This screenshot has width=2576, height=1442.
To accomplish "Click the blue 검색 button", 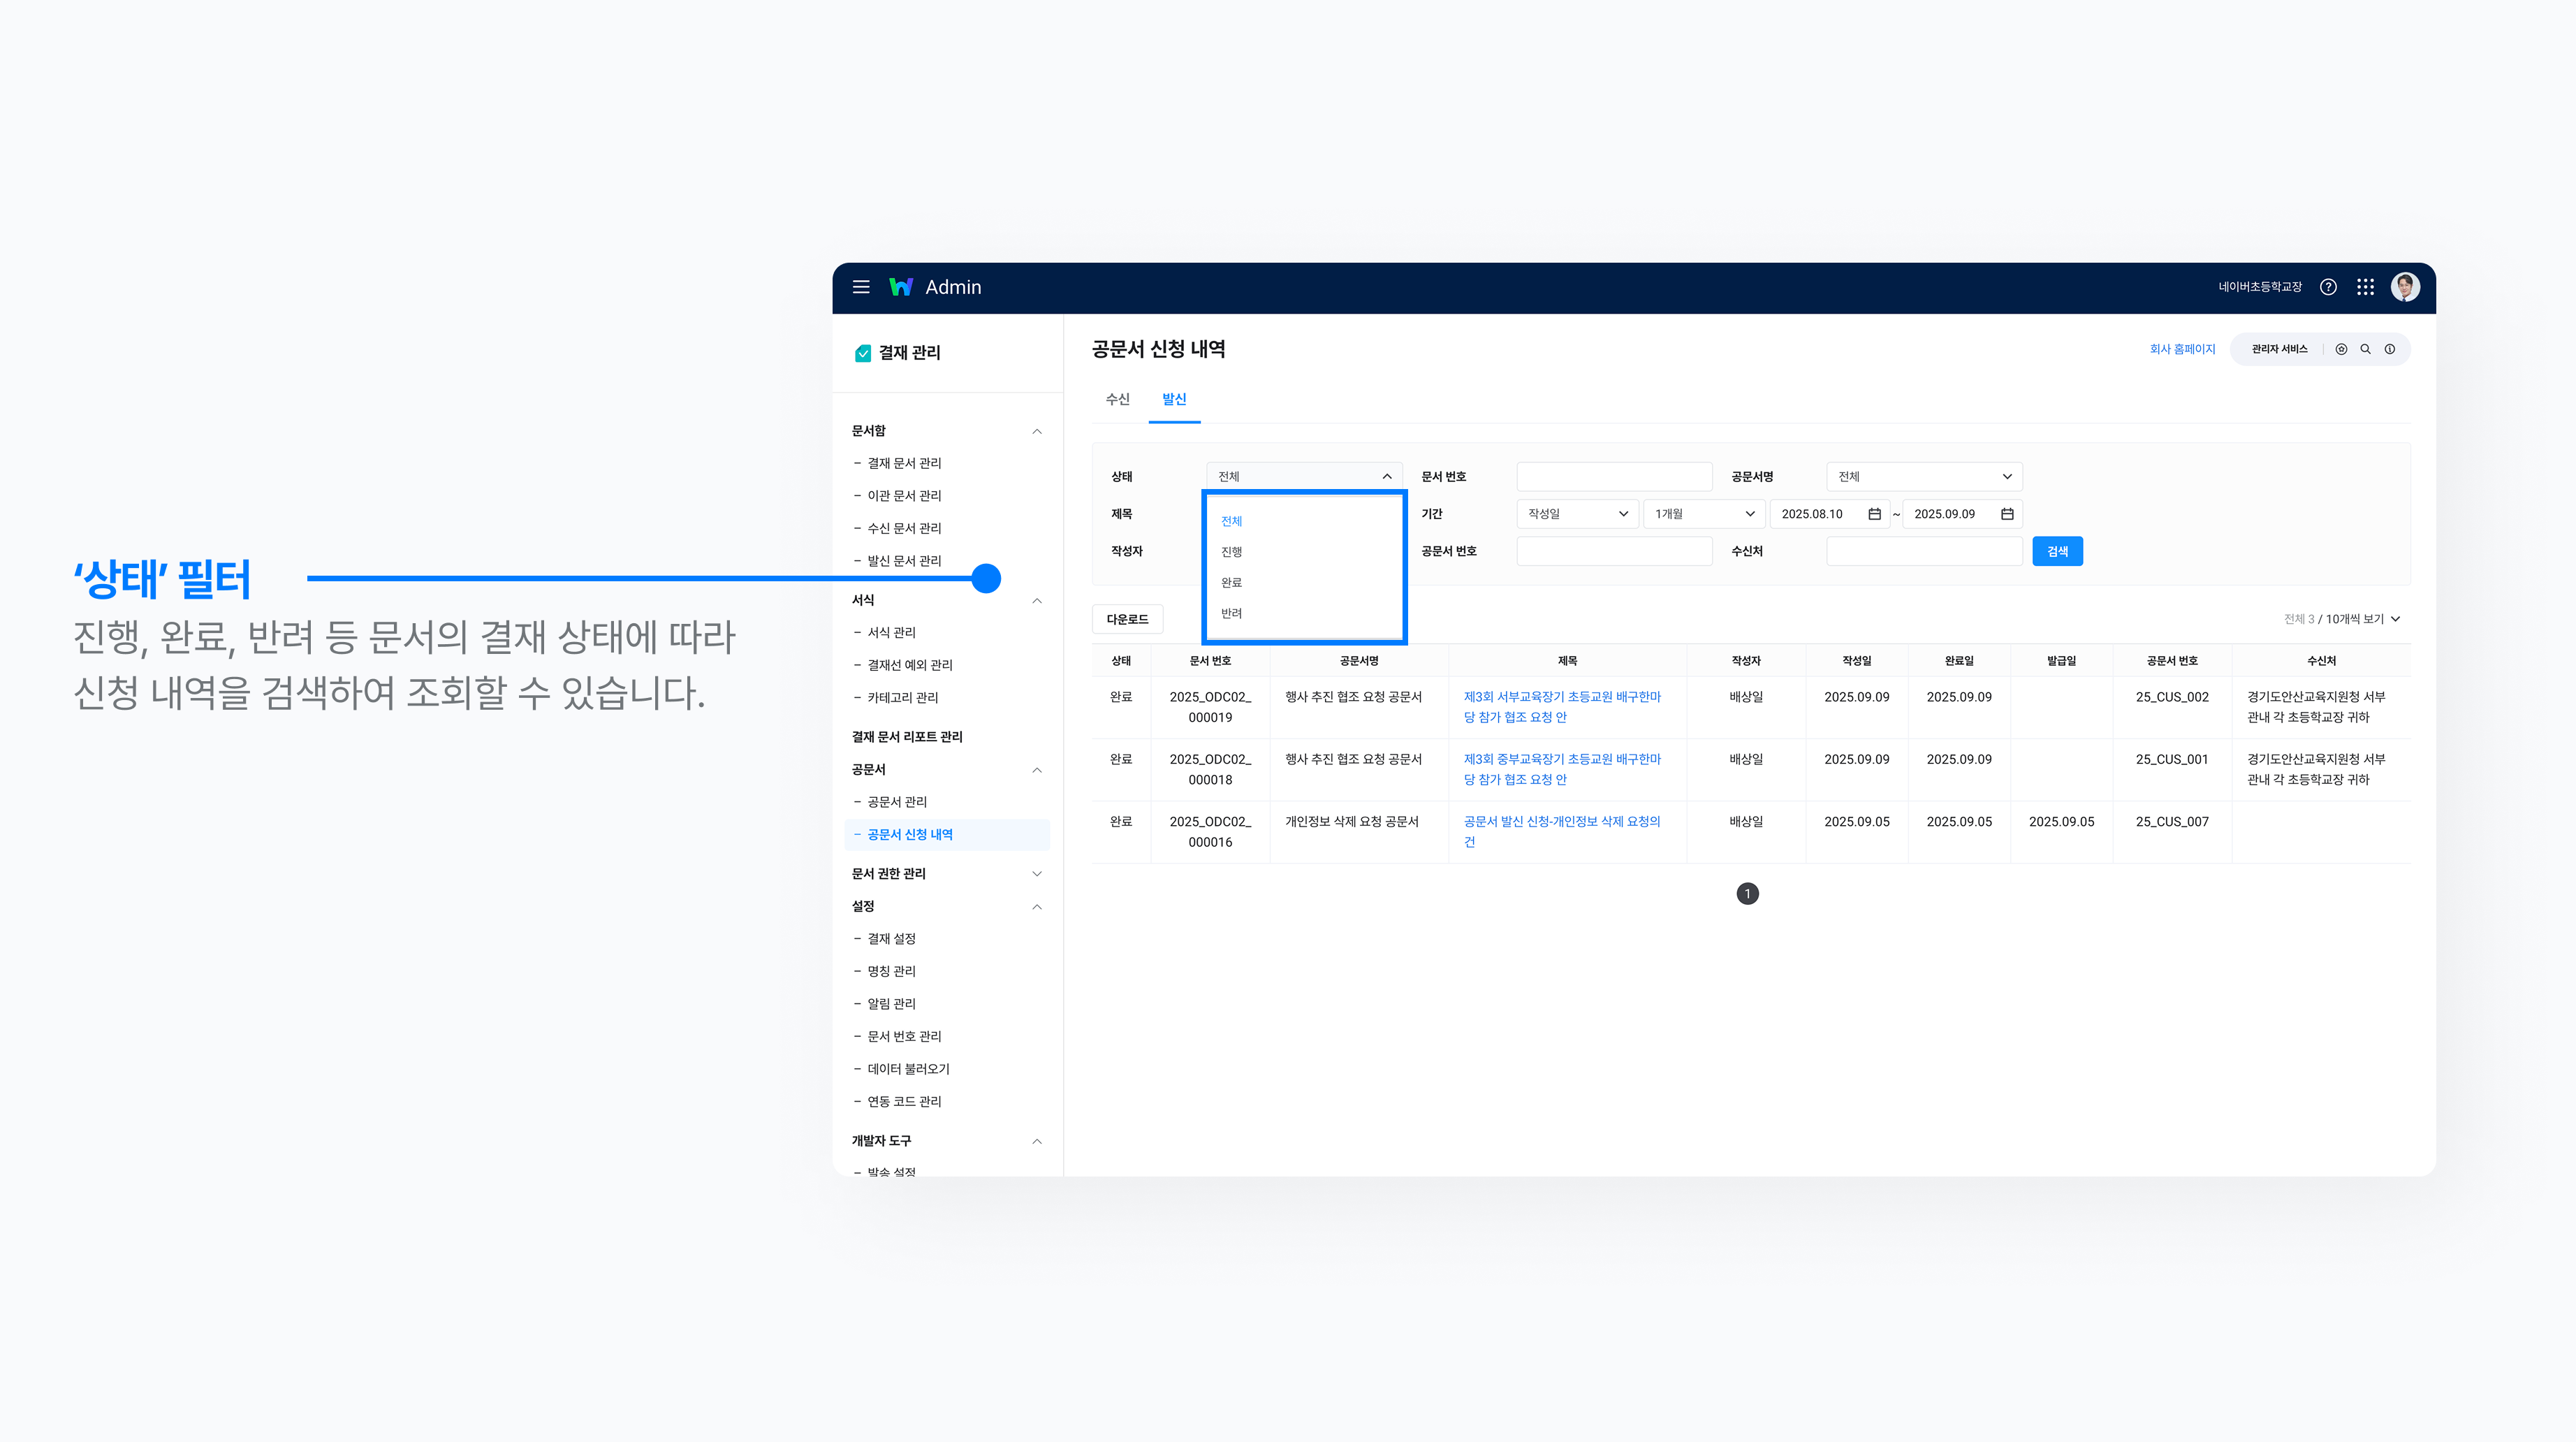I will 2057,551.
